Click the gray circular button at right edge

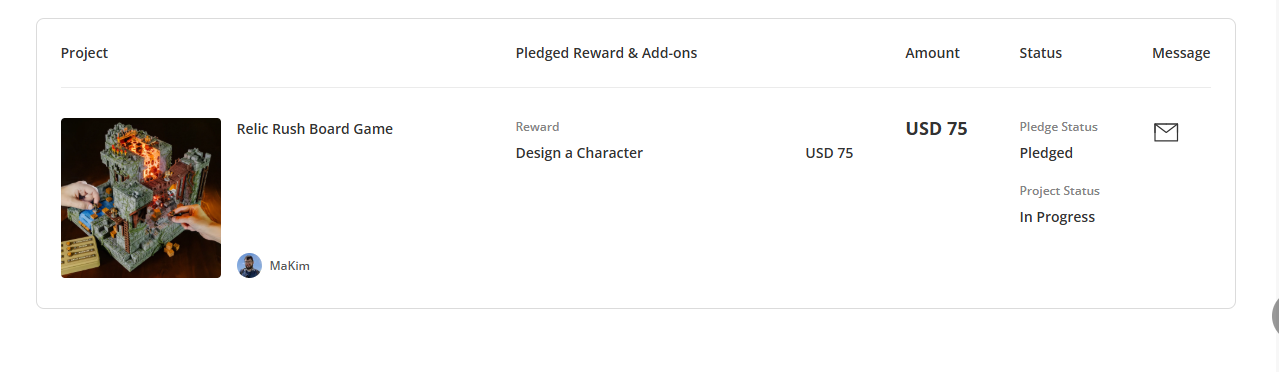pos(1275,315)
